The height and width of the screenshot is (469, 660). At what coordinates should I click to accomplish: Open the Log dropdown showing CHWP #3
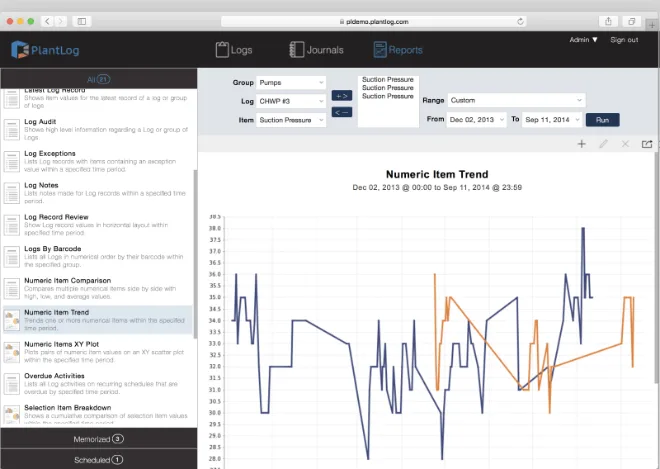pyautogui.click(x=291, y=101)
